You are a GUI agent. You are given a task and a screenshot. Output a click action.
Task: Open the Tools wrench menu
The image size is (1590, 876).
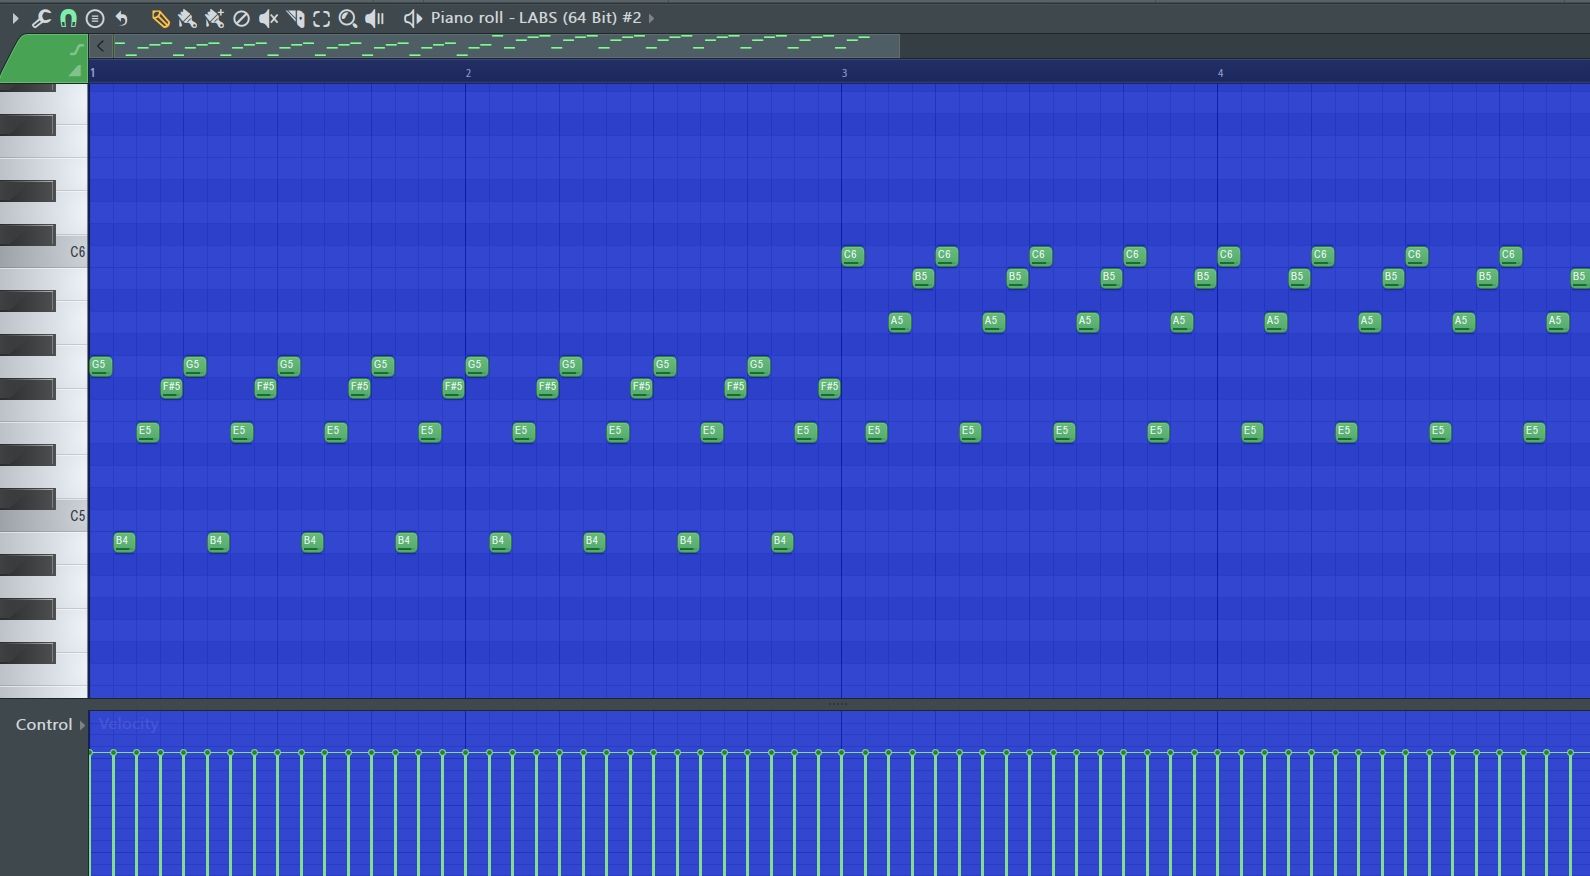point(41,18)
